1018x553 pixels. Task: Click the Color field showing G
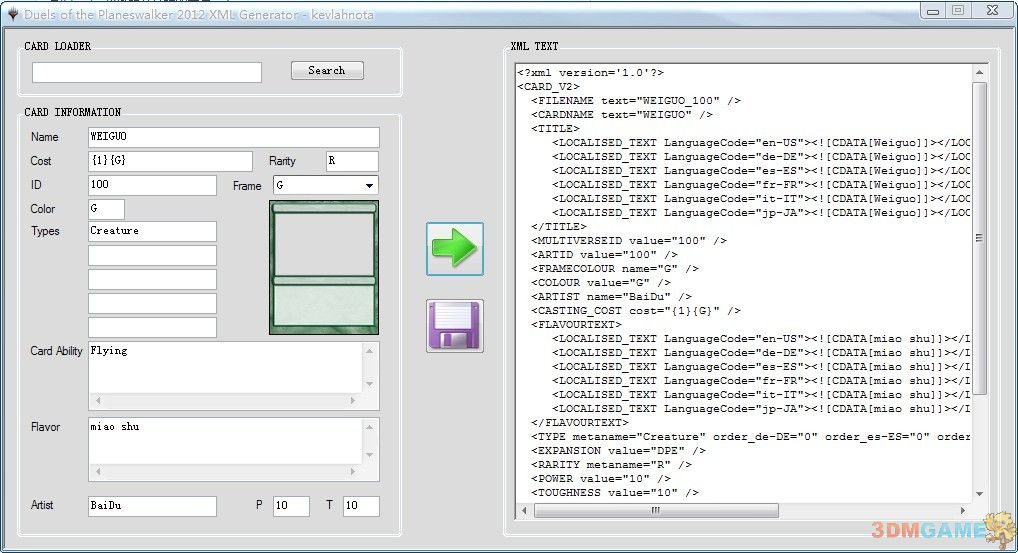pos(106,209)
